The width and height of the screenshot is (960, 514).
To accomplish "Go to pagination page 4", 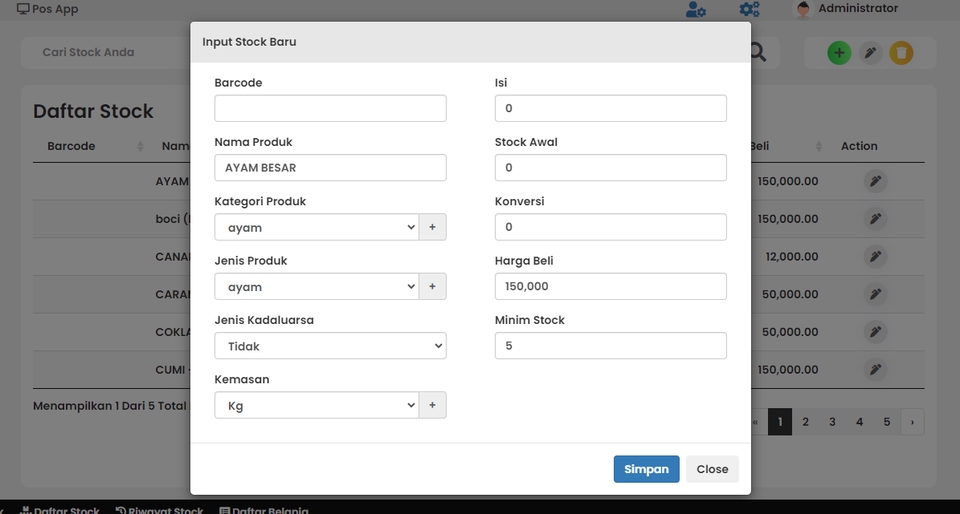I will tap(860, 422).
